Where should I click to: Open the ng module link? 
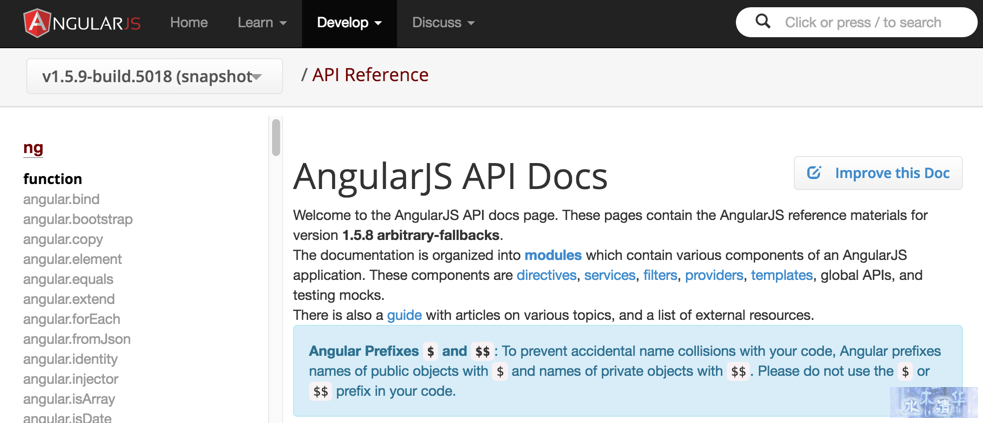click(33, 148)
